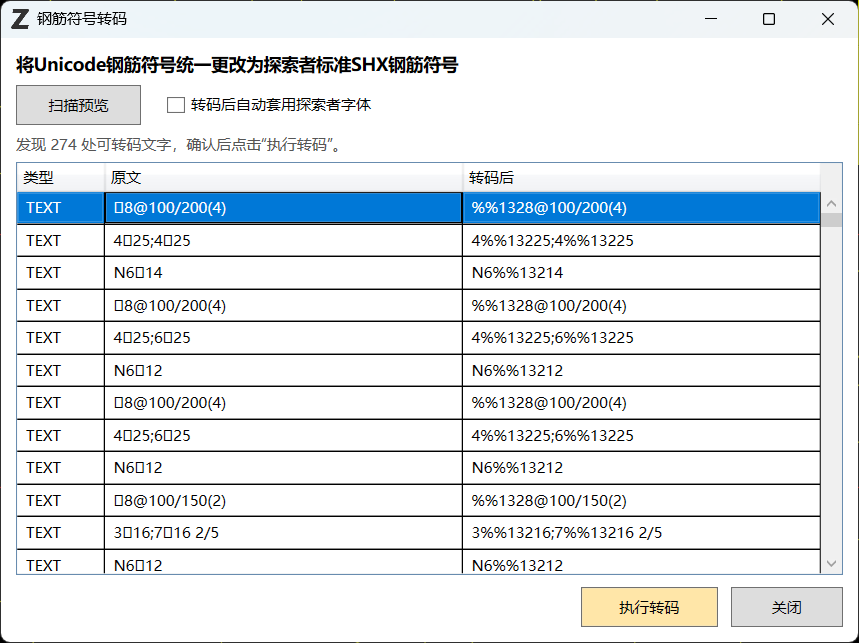
Task: Click the vertical scrollbar thumb in the table
Action: pos(831,220)
